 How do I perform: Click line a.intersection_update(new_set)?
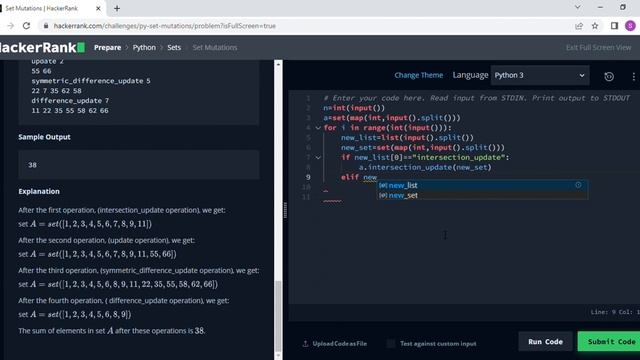425,167
